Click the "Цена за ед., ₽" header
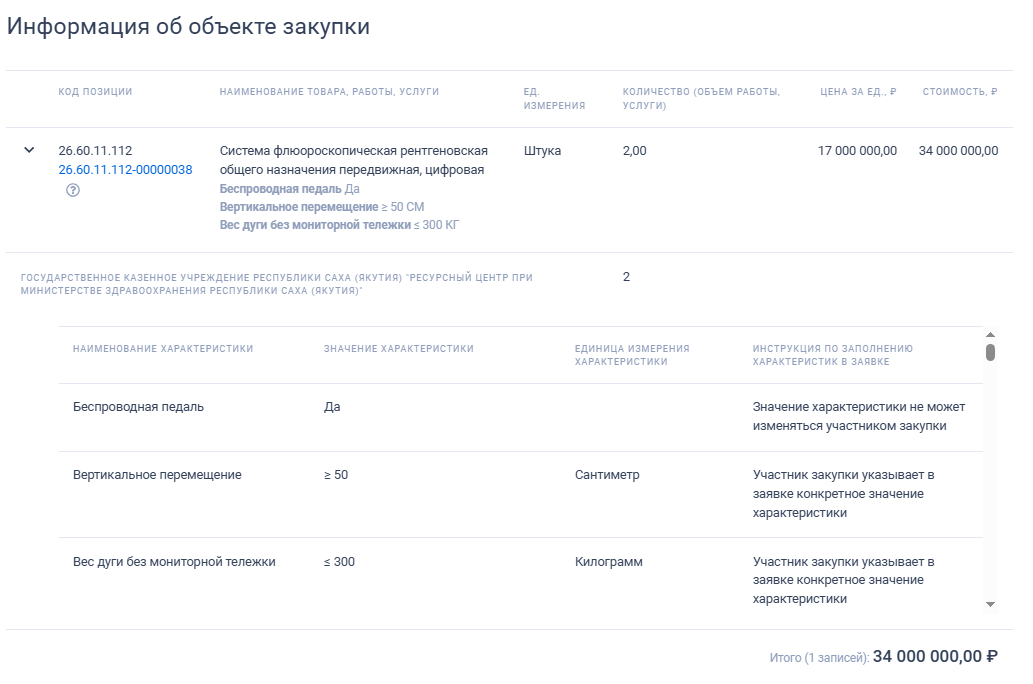Image resolution: width=1033 pixels, height=684 pixels. click(x=858, y=92)
